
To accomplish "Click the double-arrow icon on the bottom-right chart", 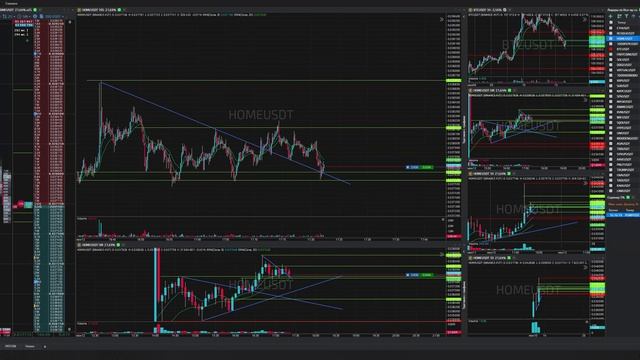I will [x=585, y=268].
